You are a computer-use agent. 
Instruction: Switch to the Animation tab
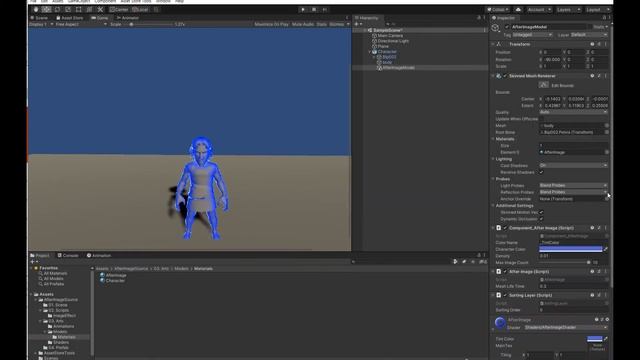tap(99, 256)
